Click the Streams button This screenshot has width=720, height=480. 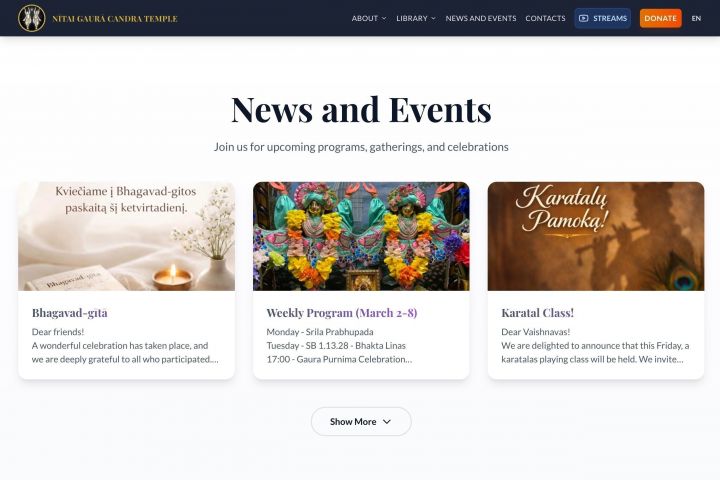click(x=602, y=18)
